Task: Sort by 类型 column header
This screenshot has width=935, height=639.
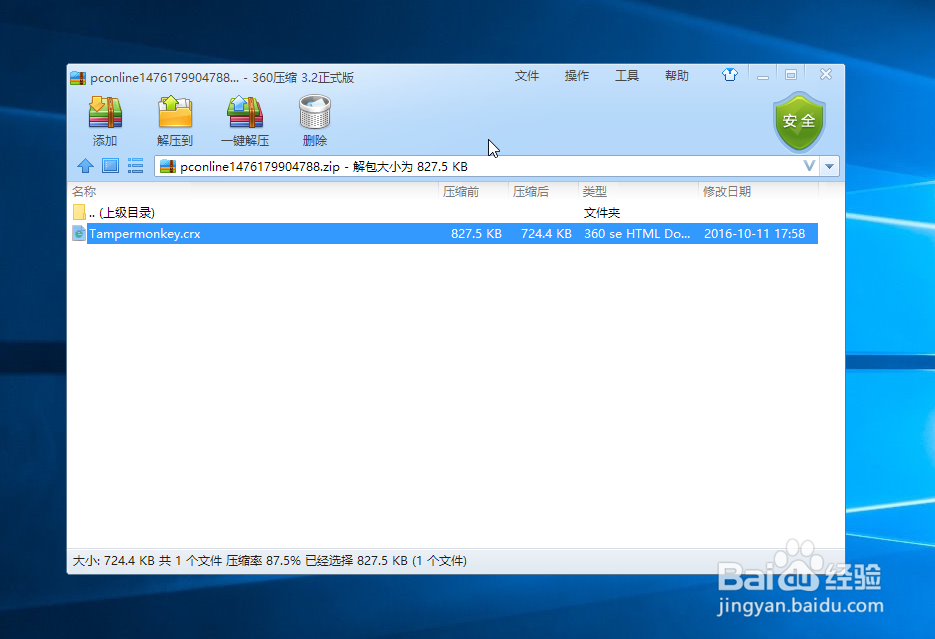Action: pyautogui.click(x=639, y=191)
